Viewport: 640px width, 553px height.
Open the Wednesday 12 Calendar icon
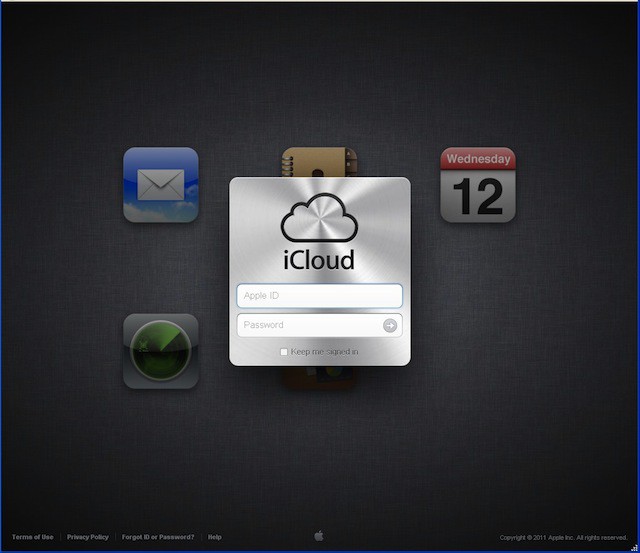[x=478, y=185]
